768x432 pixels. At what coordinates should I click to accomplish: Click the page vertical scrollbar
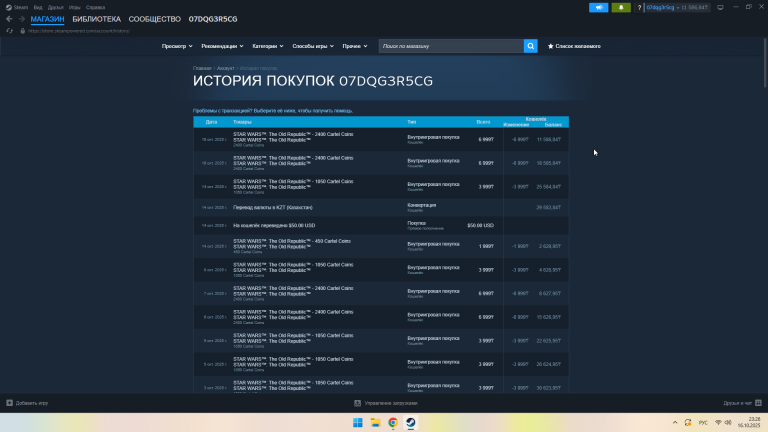coord(765,63)
